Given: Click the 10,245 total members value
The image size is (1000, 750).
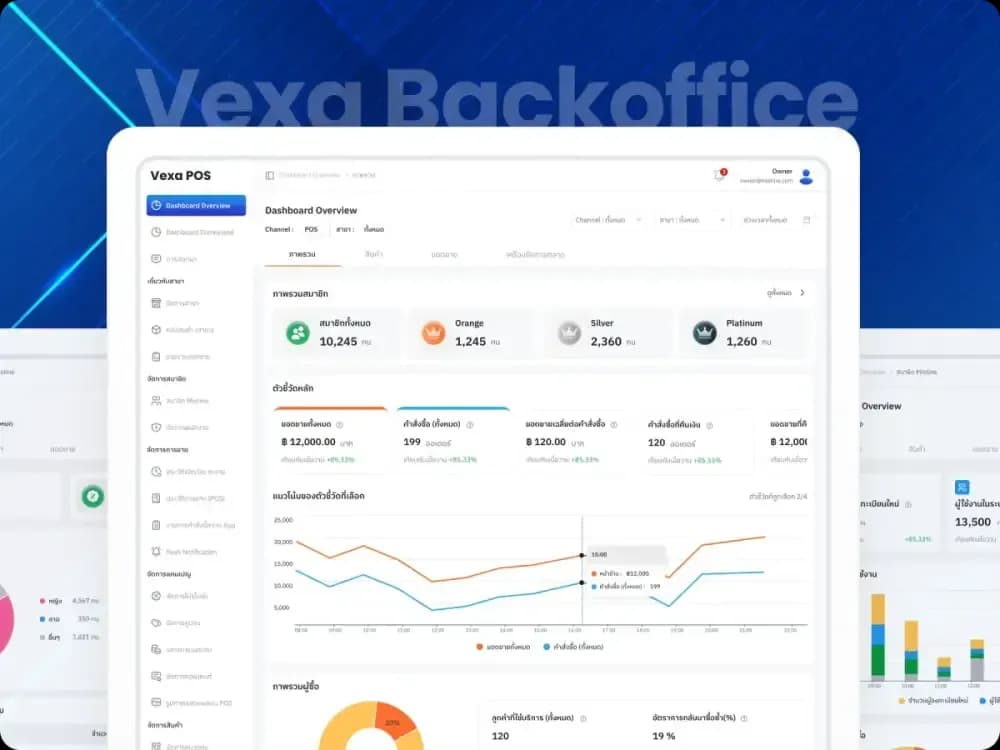Looking at the screenshot, I should (338, 342).
